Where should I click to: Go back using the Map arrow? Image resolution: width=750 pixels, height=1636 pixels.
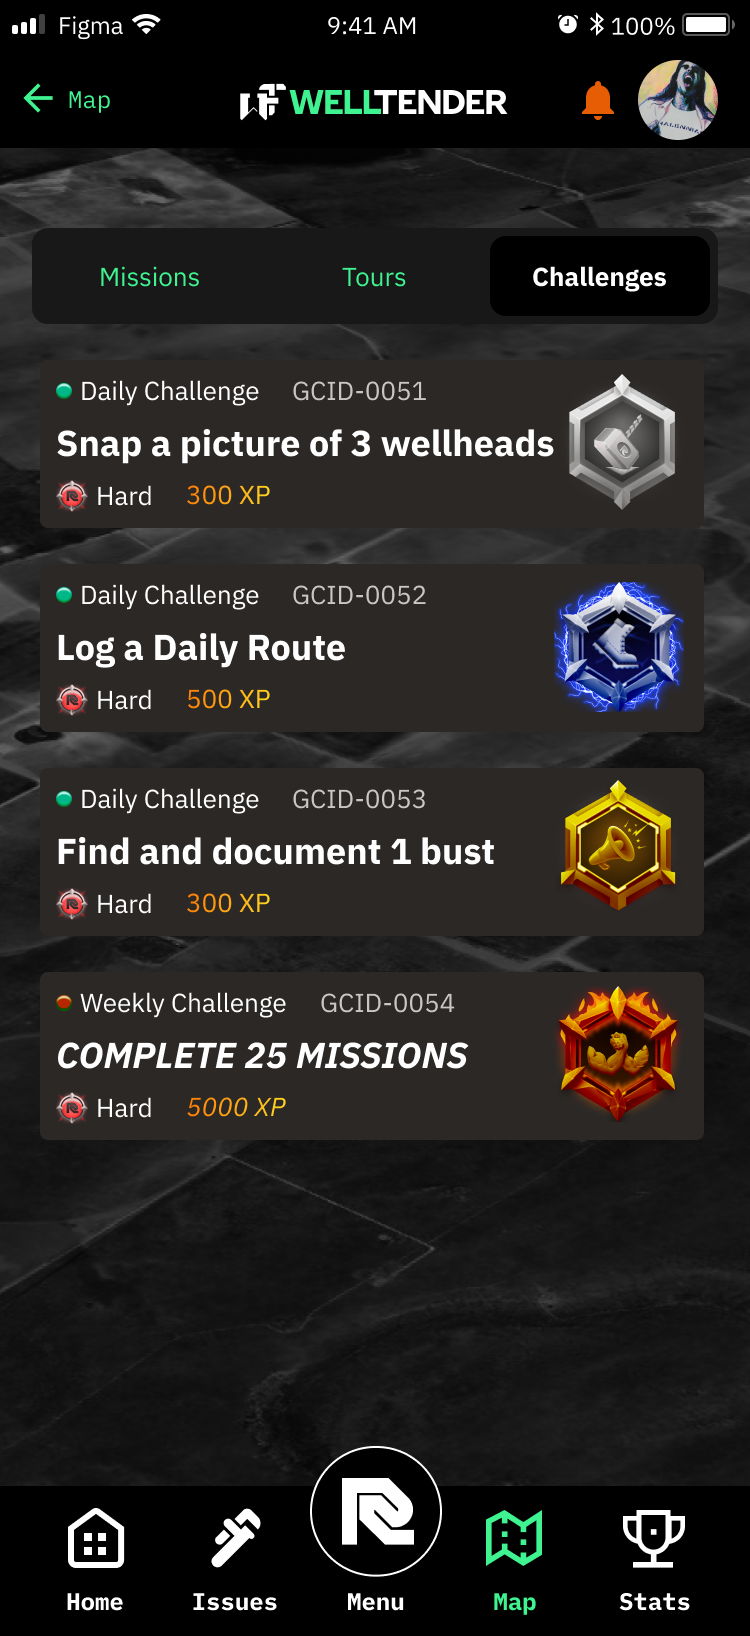(x=66, y=99)
